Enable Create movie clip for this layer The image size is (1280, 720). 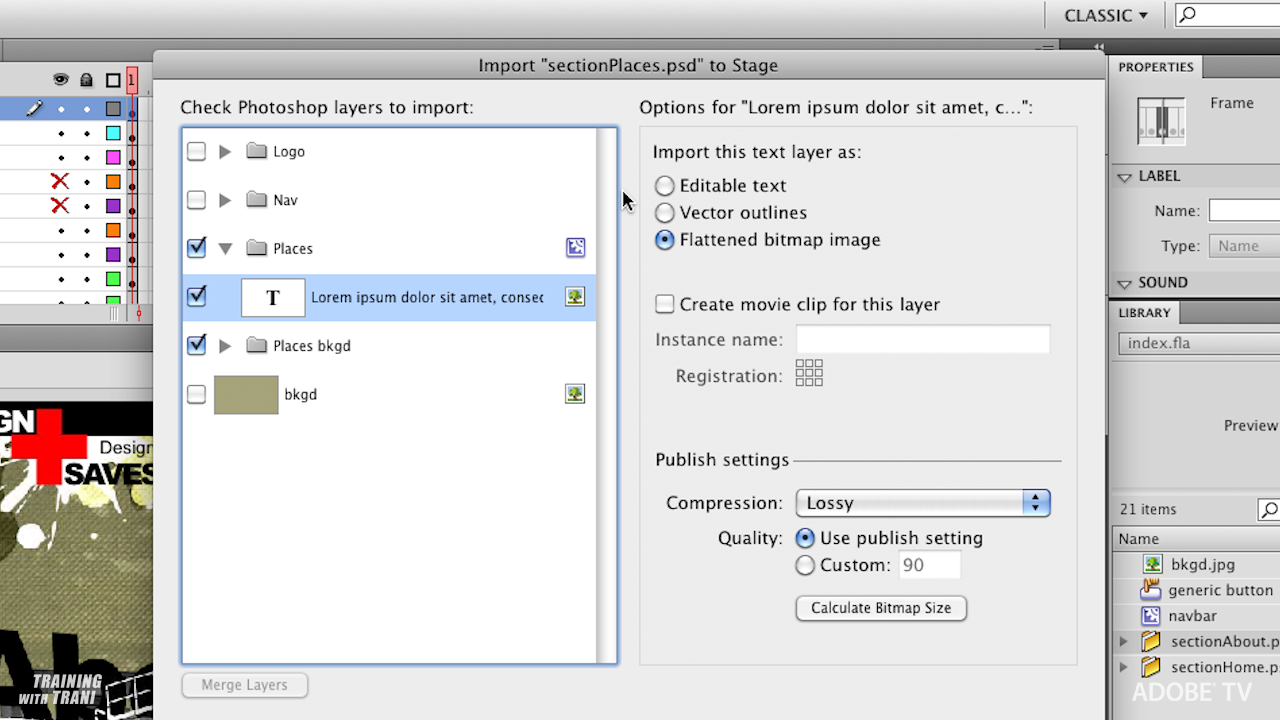point(664,304)
